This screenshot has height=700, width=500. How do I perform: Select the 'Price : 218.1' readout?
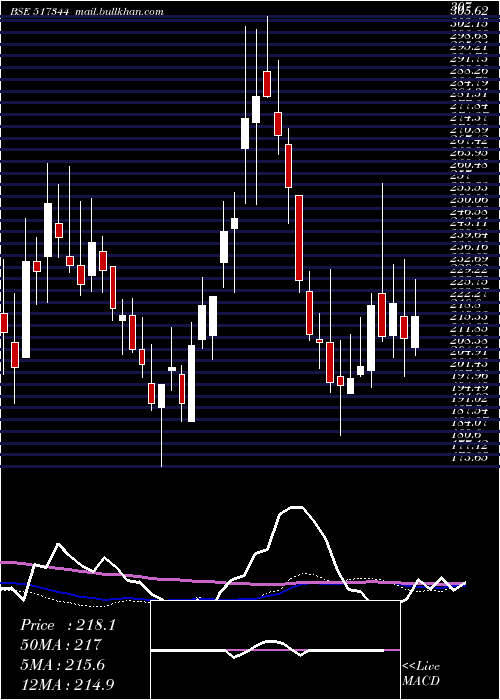pos(68,625)
